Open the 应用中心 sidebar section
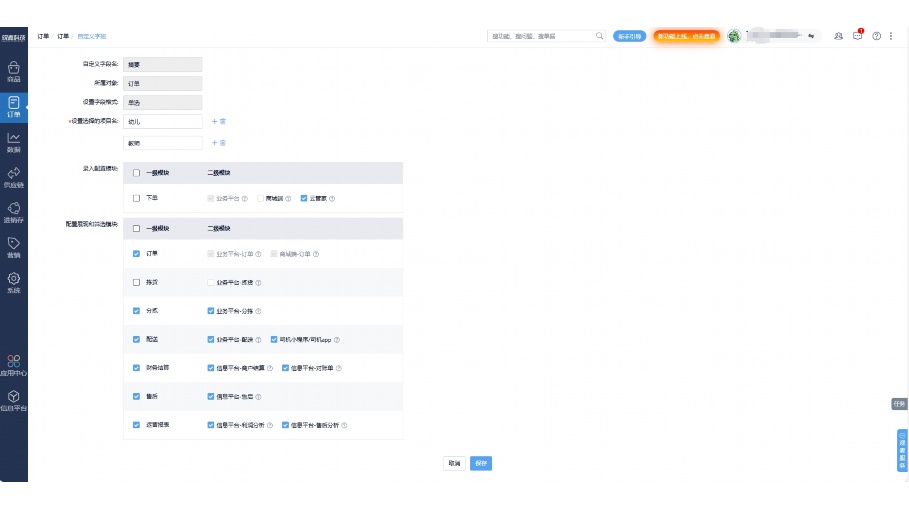 (x=13, y=366)
